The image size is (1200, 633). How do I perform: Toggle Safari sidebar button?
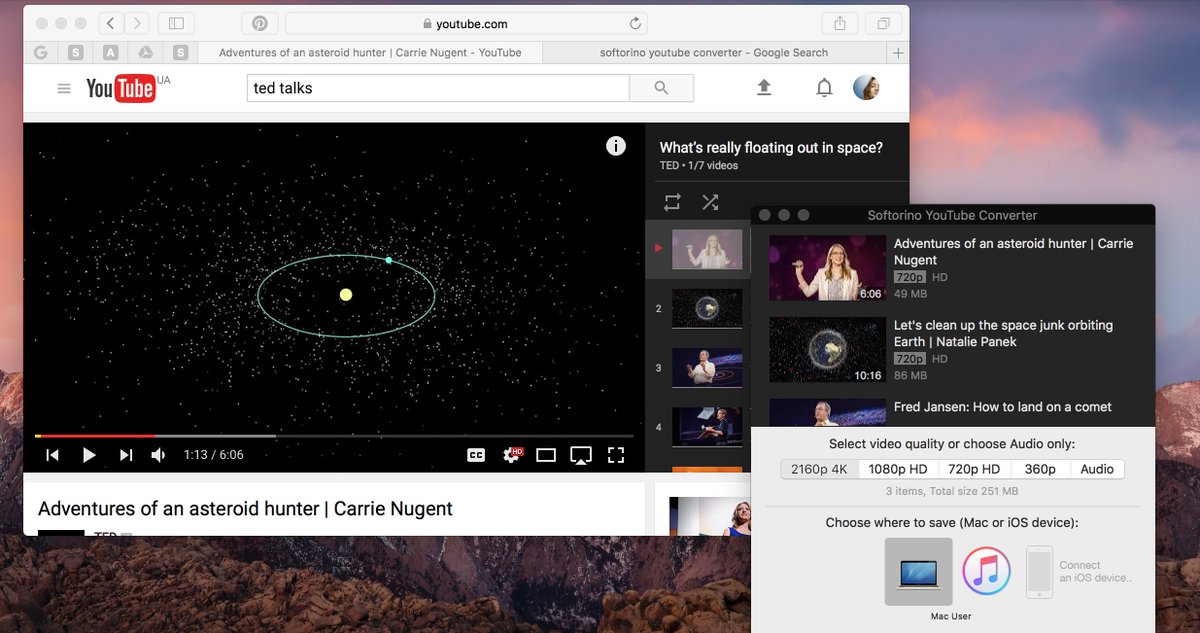pyautogui.click(x=176, y=23)
